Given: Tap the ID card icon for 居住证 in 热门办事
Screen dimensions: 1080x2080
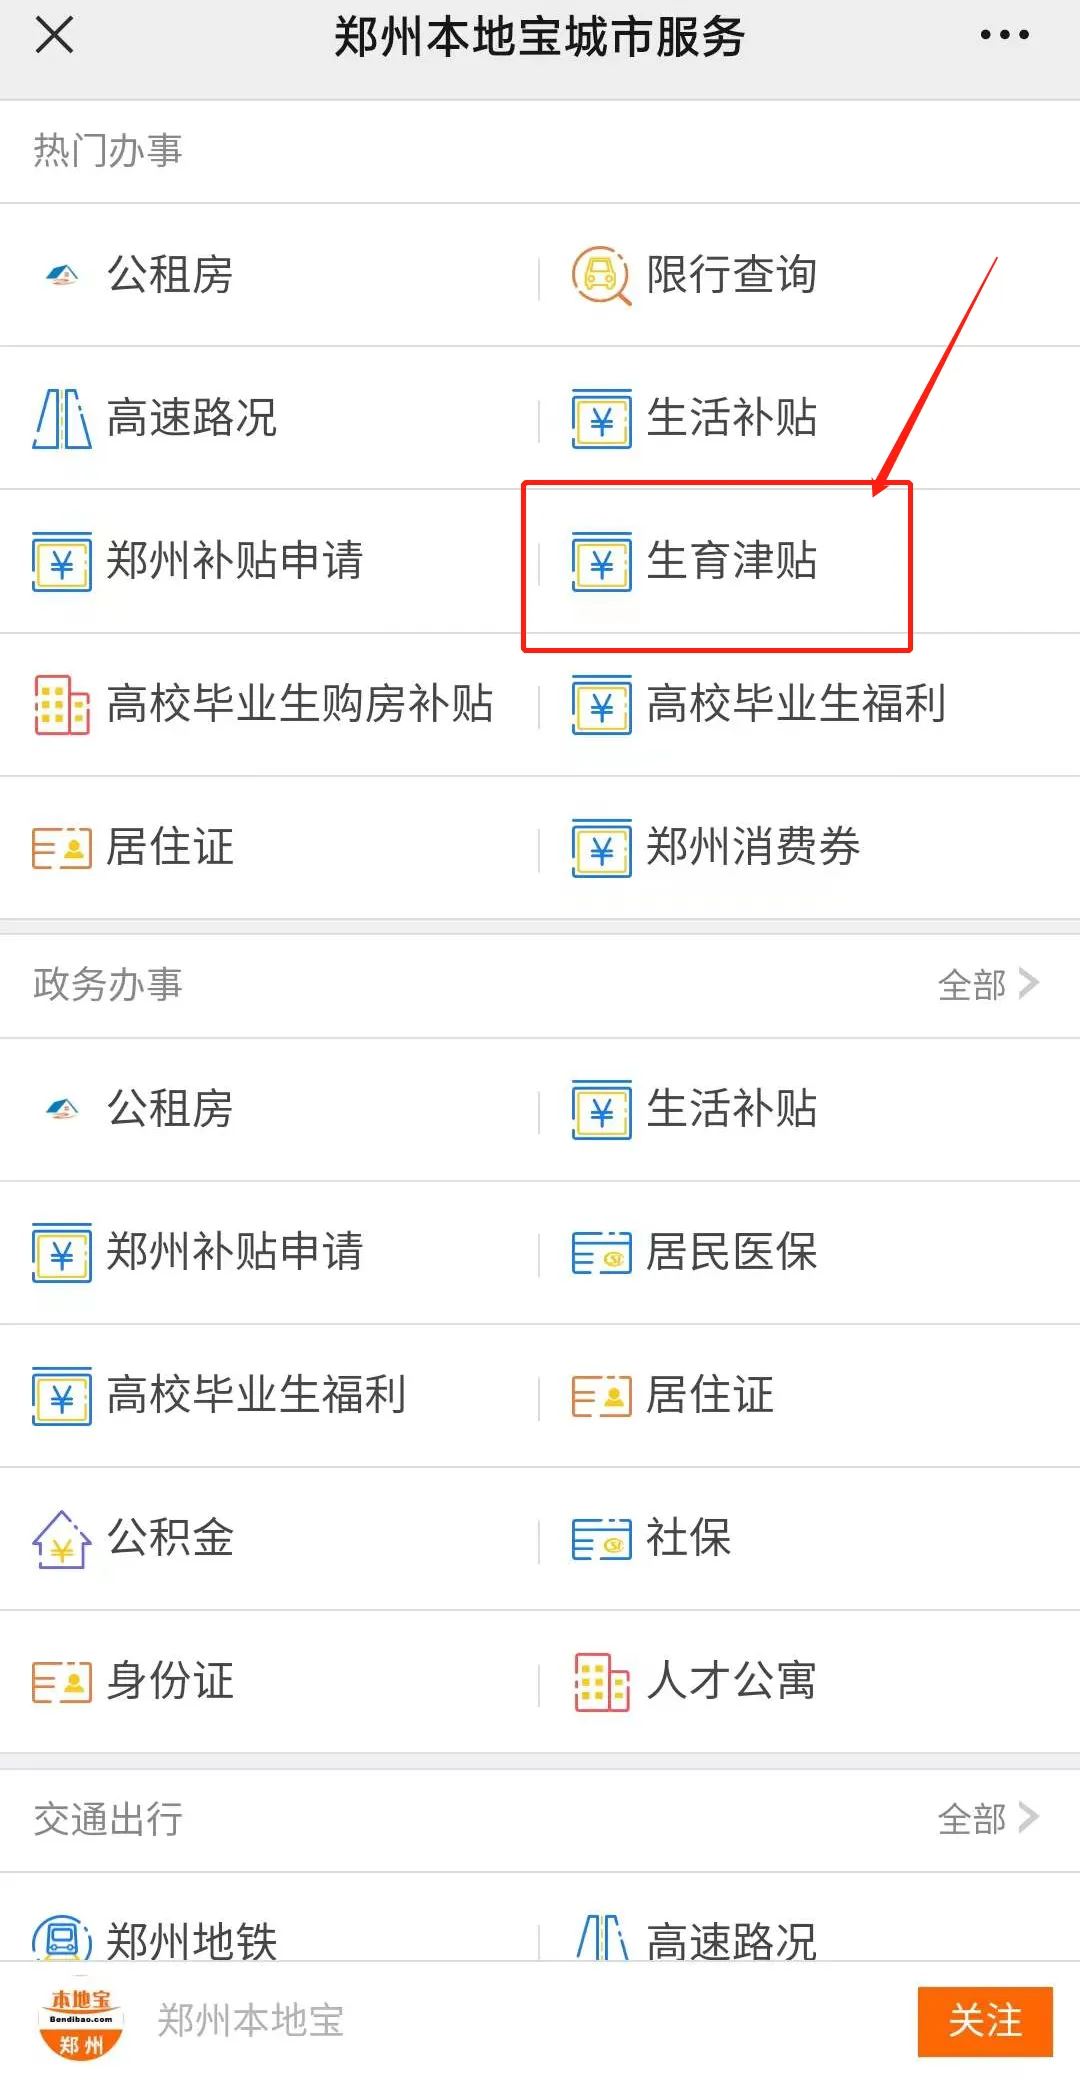Looking at the screenshot, I should [x=62, y=848].
